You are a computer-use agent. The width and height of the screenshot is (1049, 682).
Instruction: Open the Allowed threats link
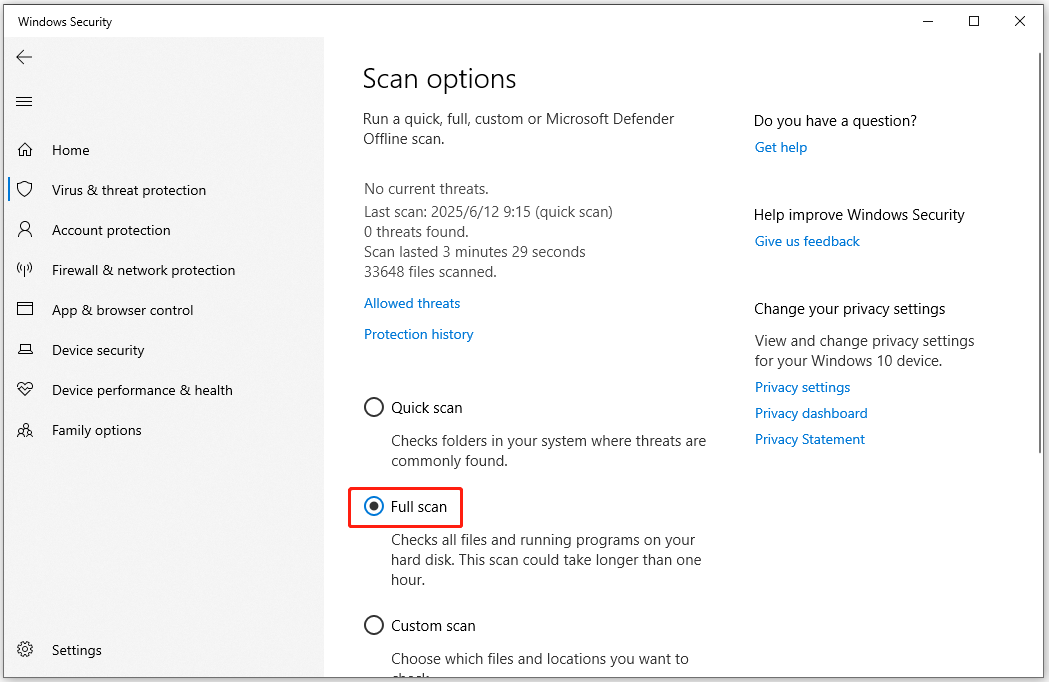pos(412,303)
